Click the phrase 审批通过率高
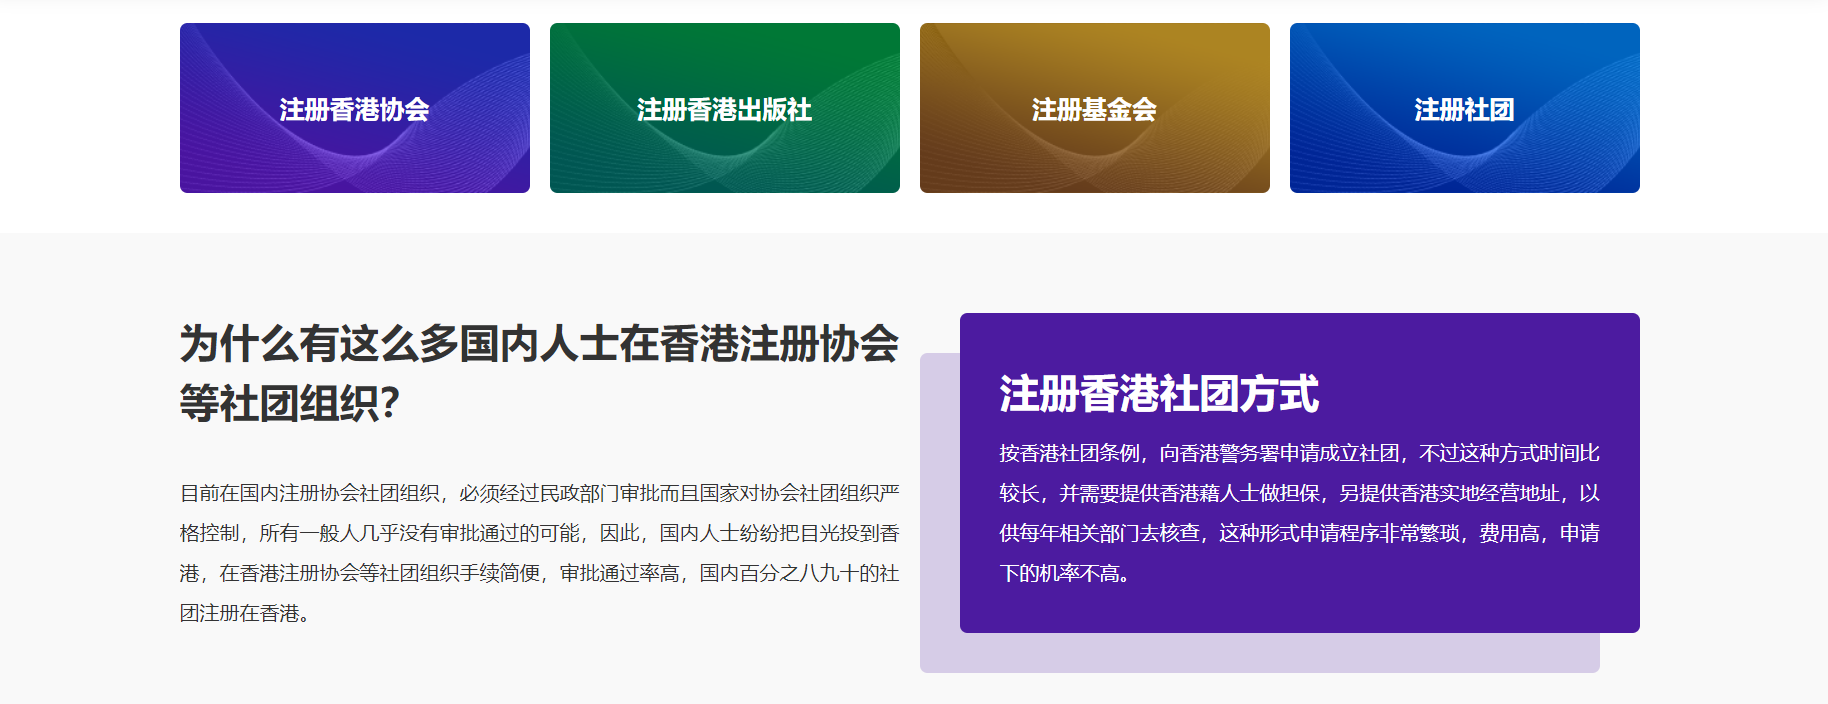The width and height of the screenshot is (1828, 704). 619,573
